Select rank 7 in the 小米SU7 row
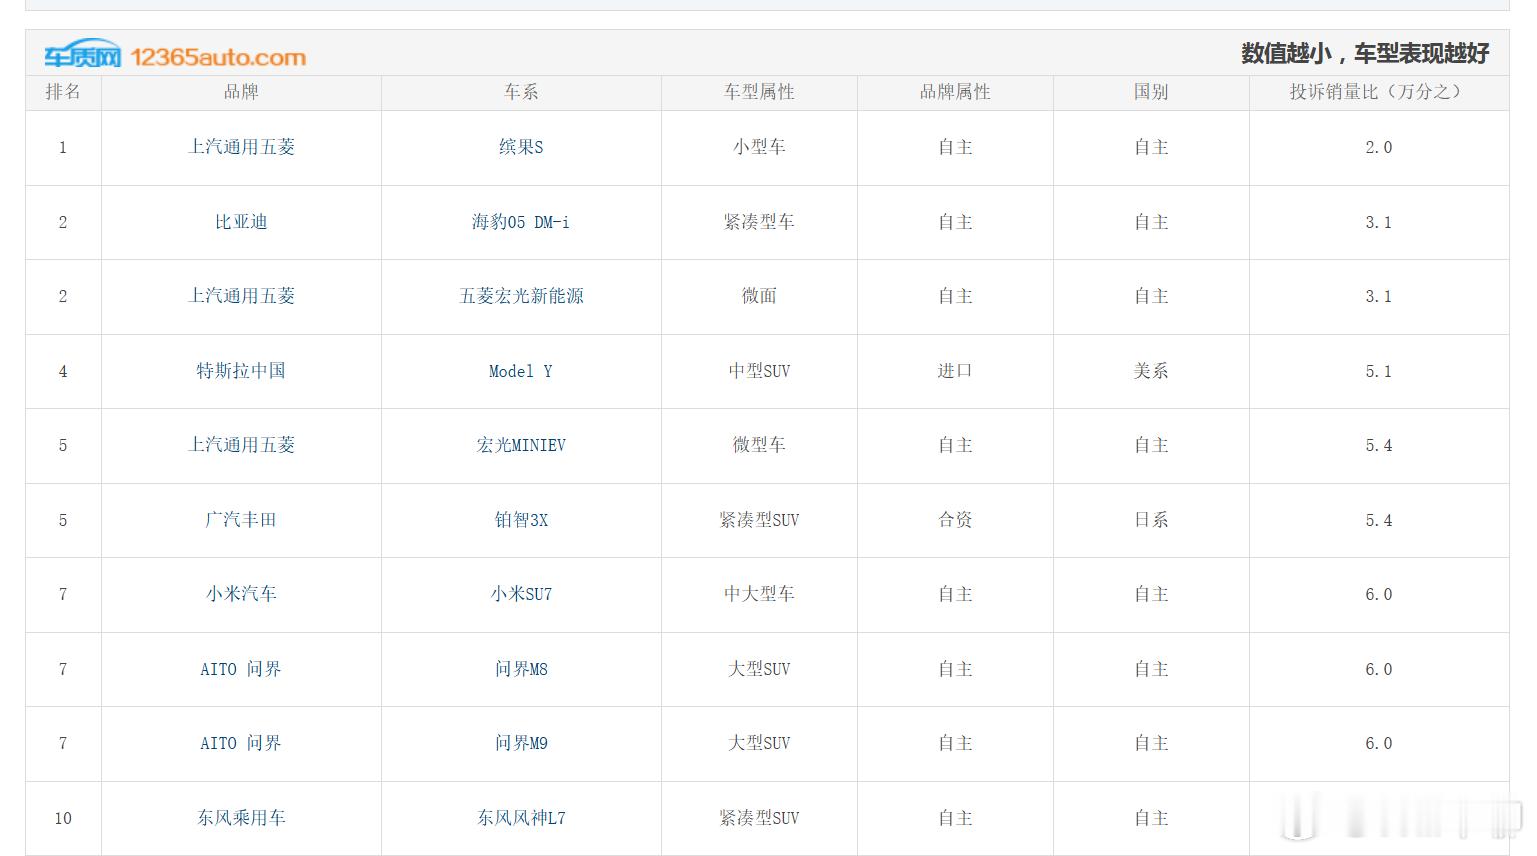This screenshot has height=856, width=1537. pos(63,594)
